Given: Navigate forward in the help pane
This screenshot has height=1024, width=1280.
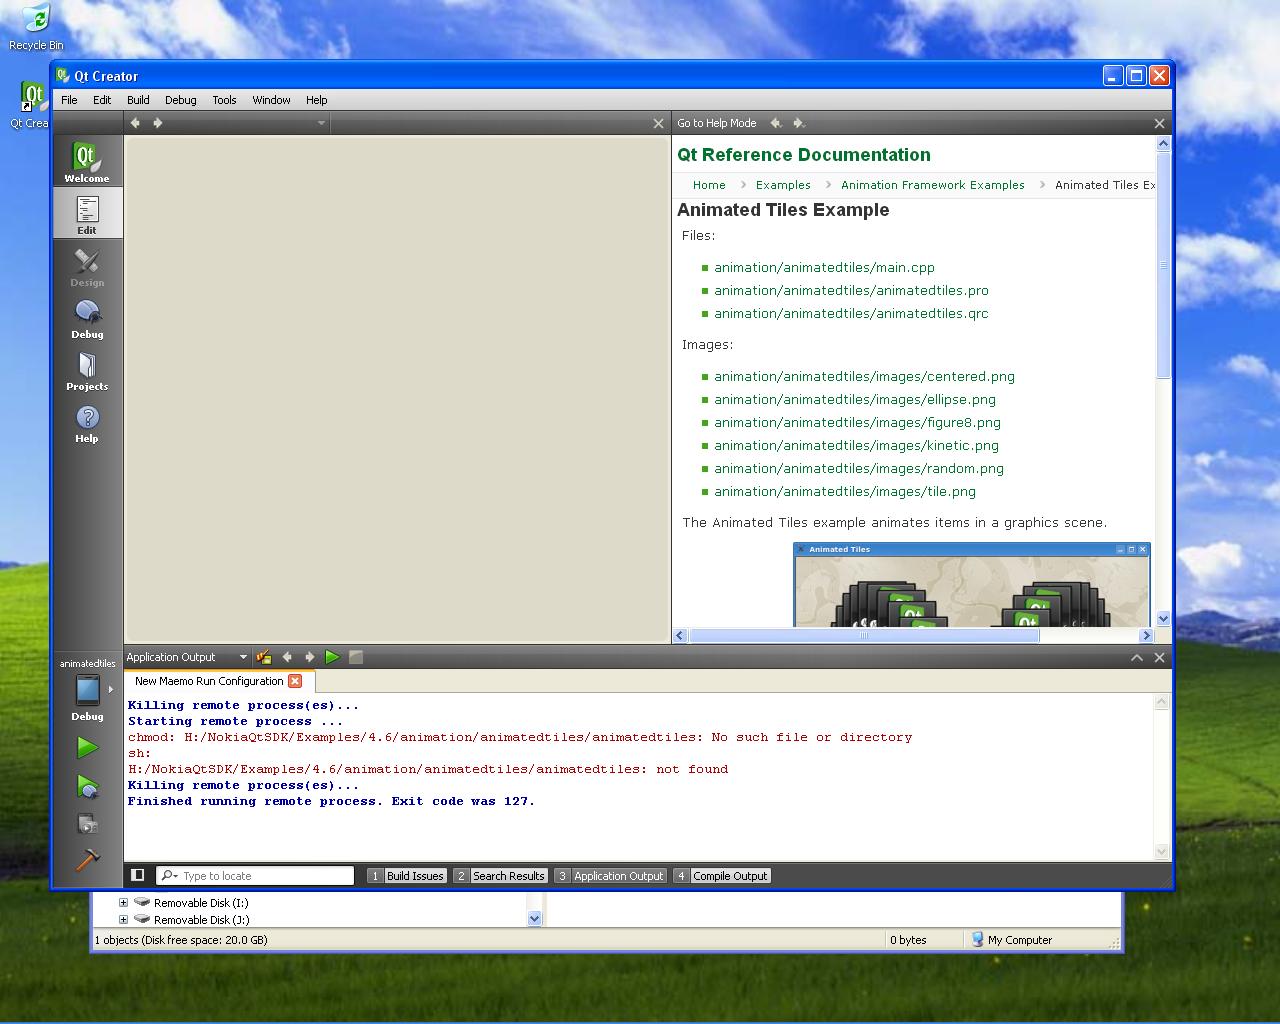Looking at the screenshot, I should (x=798, y=123).
